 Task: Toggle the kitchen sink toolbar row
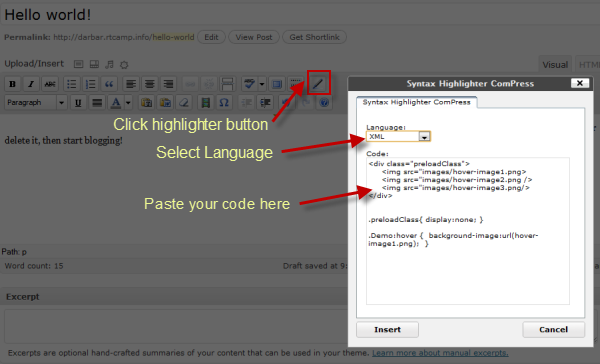[x=295, y=84]
